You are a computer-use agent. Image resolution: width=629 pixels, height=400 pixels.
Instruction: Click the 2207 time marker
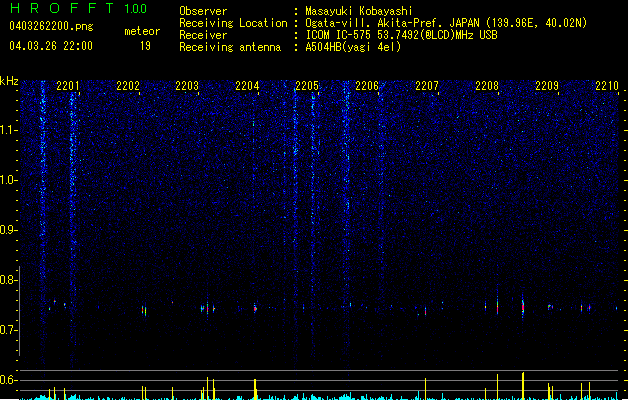pyautogui.click(x=427, y=86)
